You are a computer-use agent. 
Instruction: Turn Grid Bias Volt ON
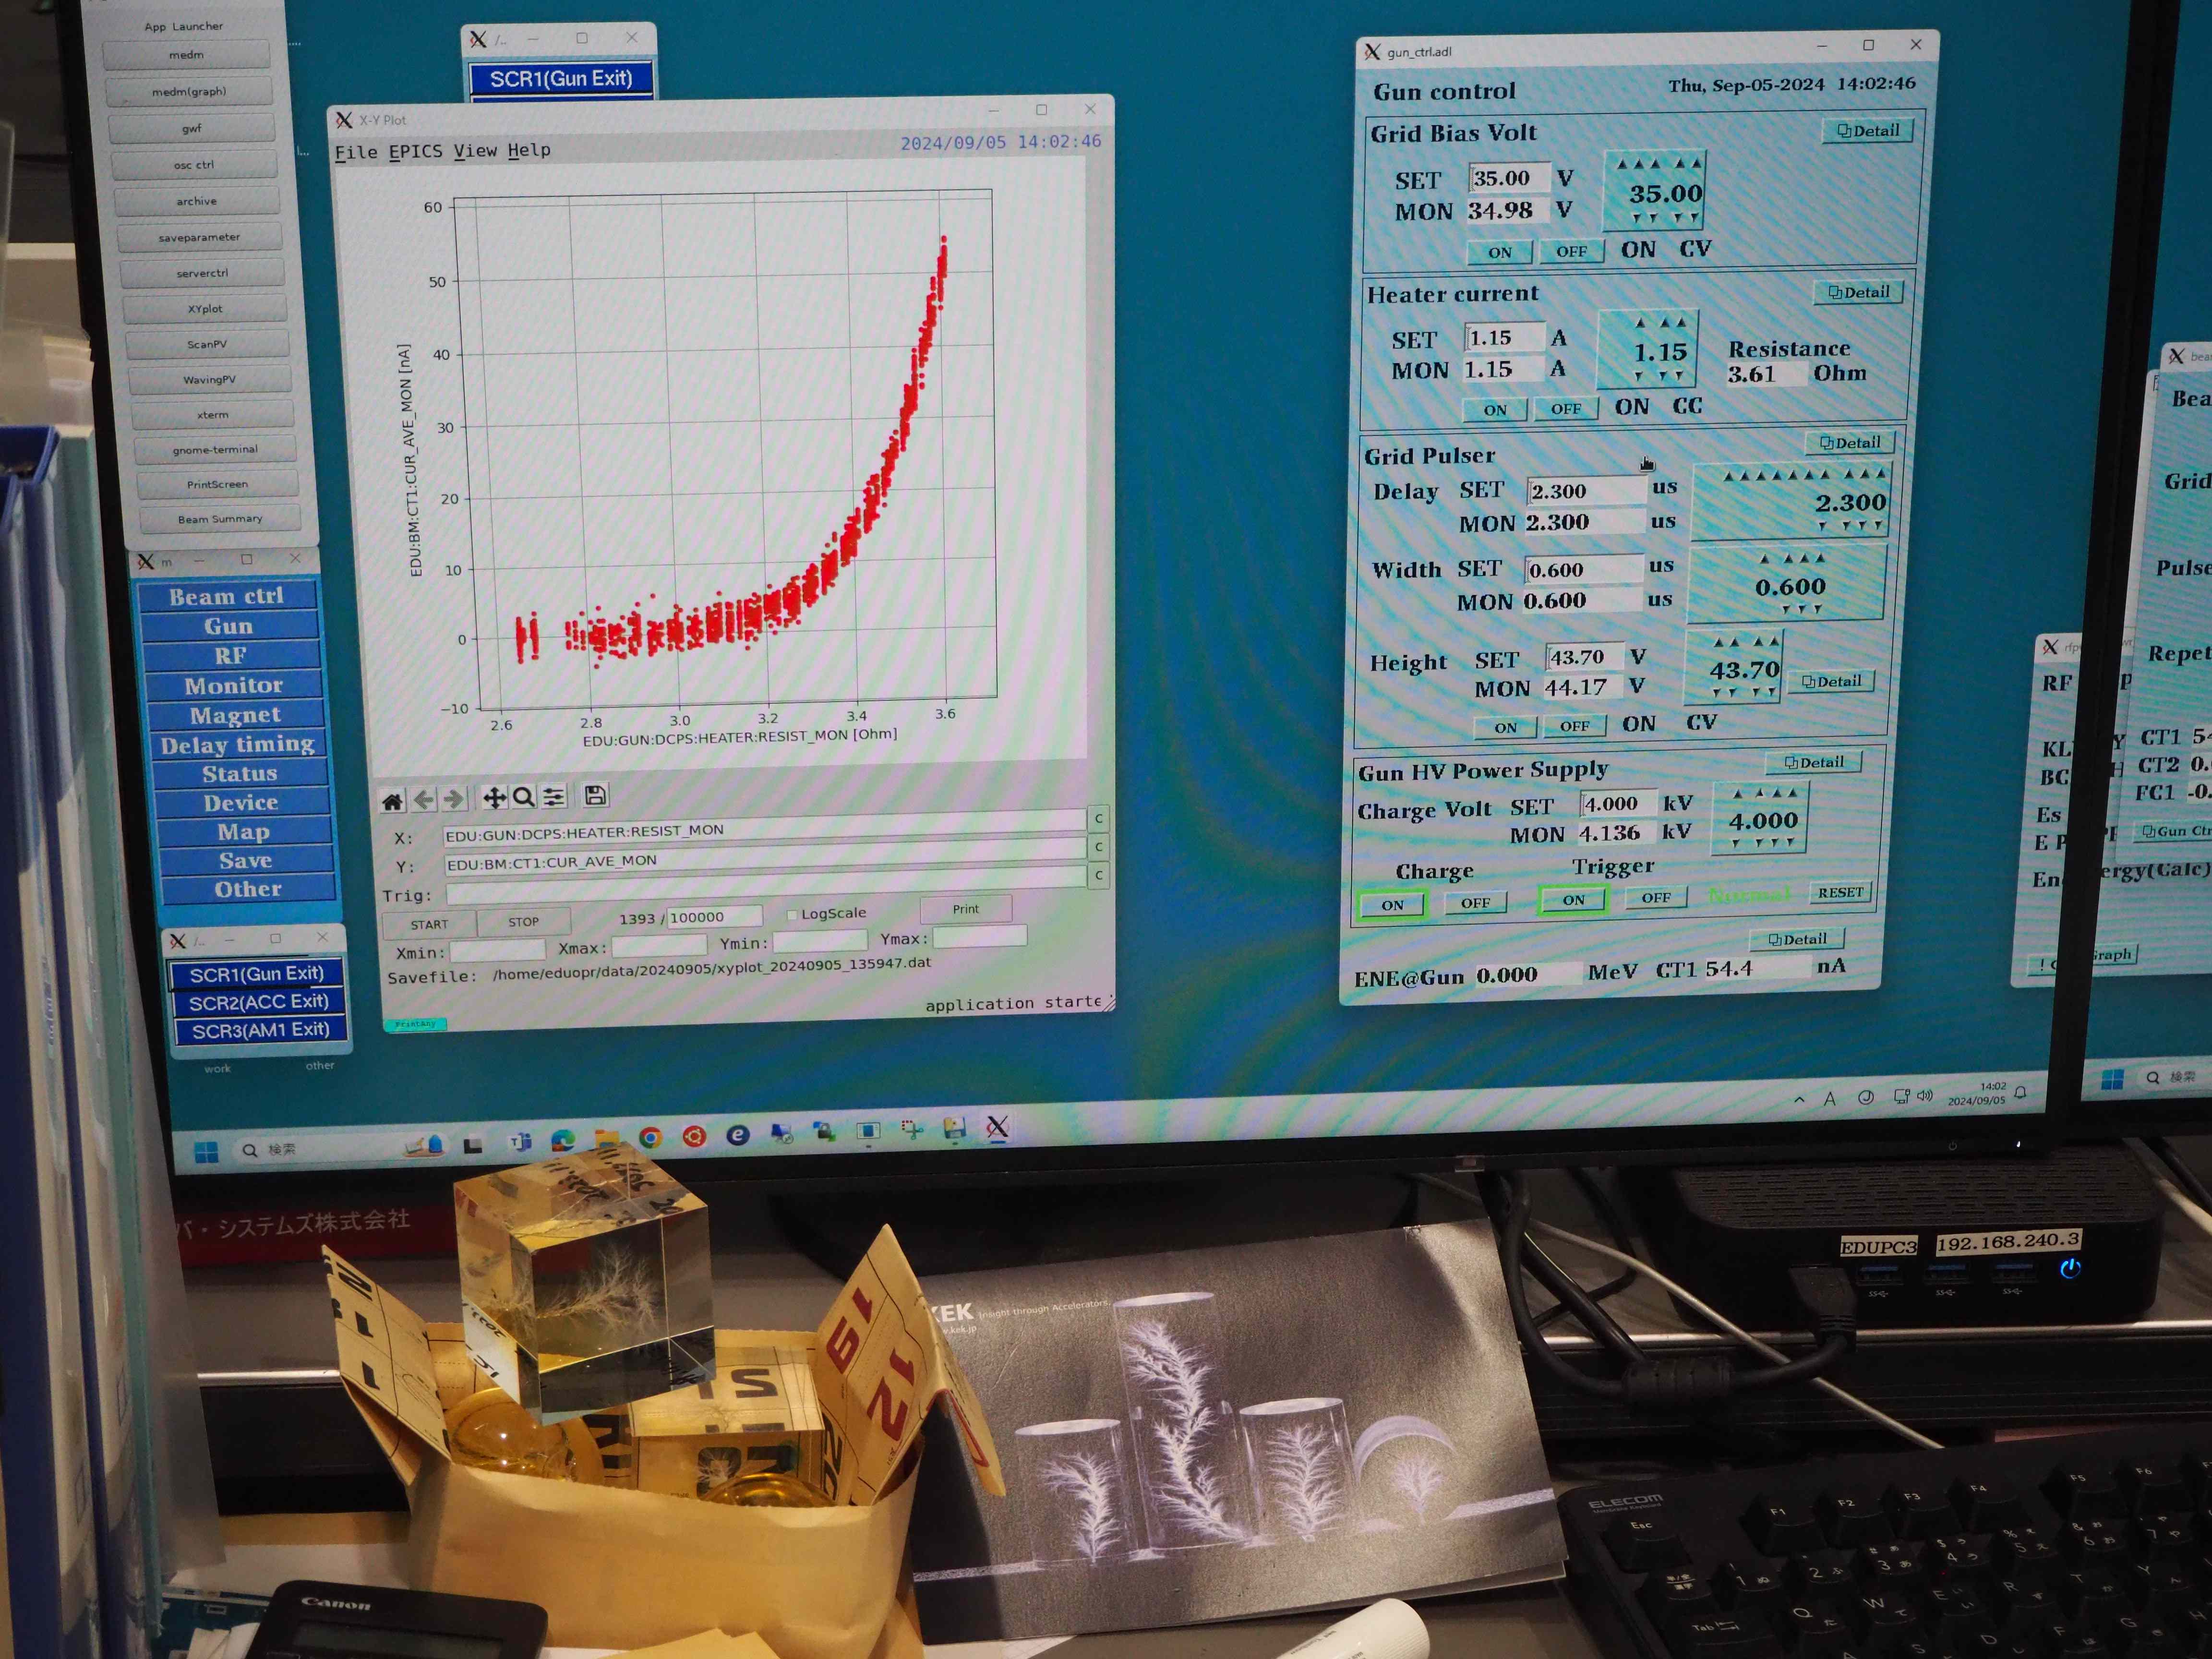coord(1499,253)
